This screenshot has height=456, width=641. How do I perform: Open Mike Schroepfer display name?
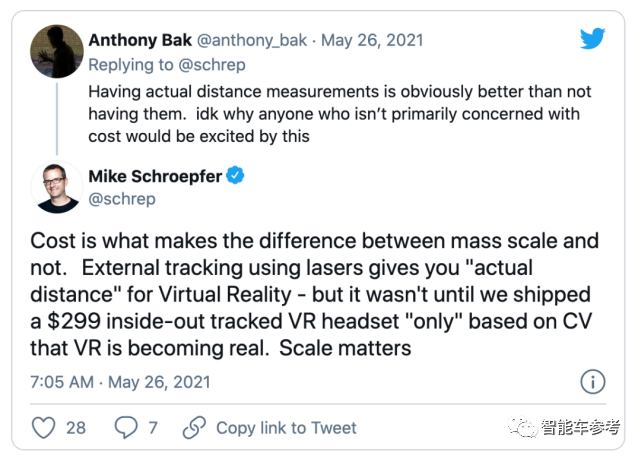[155, 176]
